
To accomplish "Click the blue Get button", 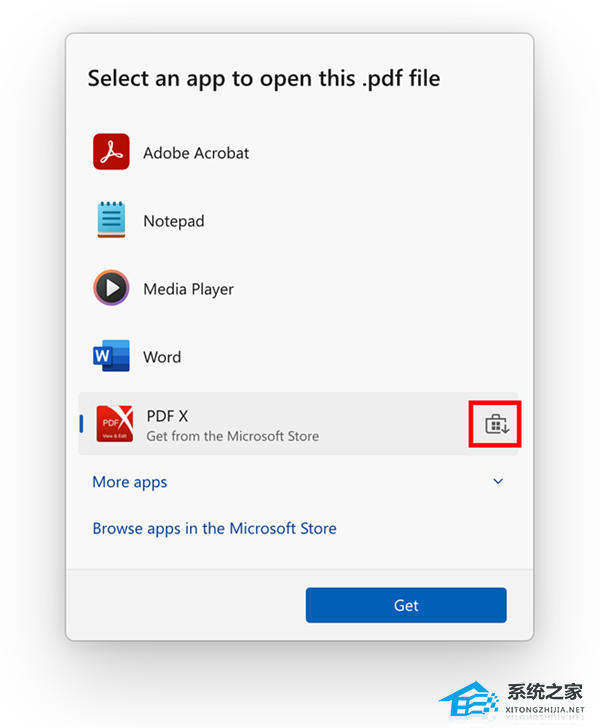I will [x=406, y=605].
